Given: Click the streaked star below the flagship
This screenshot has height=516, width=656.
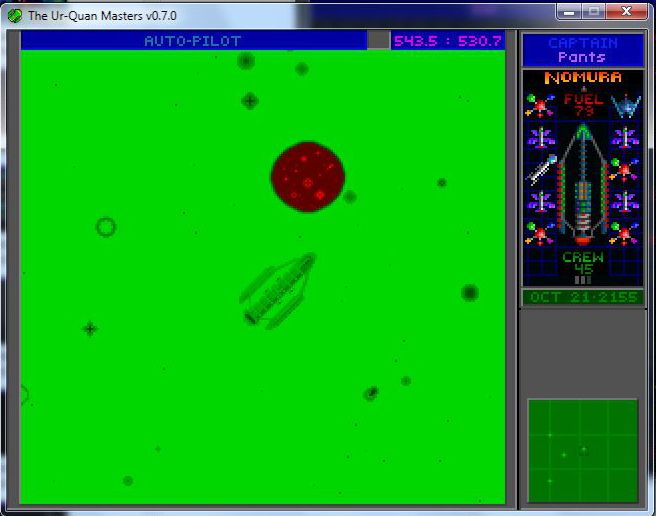Looking at the screenshot, I should pos(371,393).
